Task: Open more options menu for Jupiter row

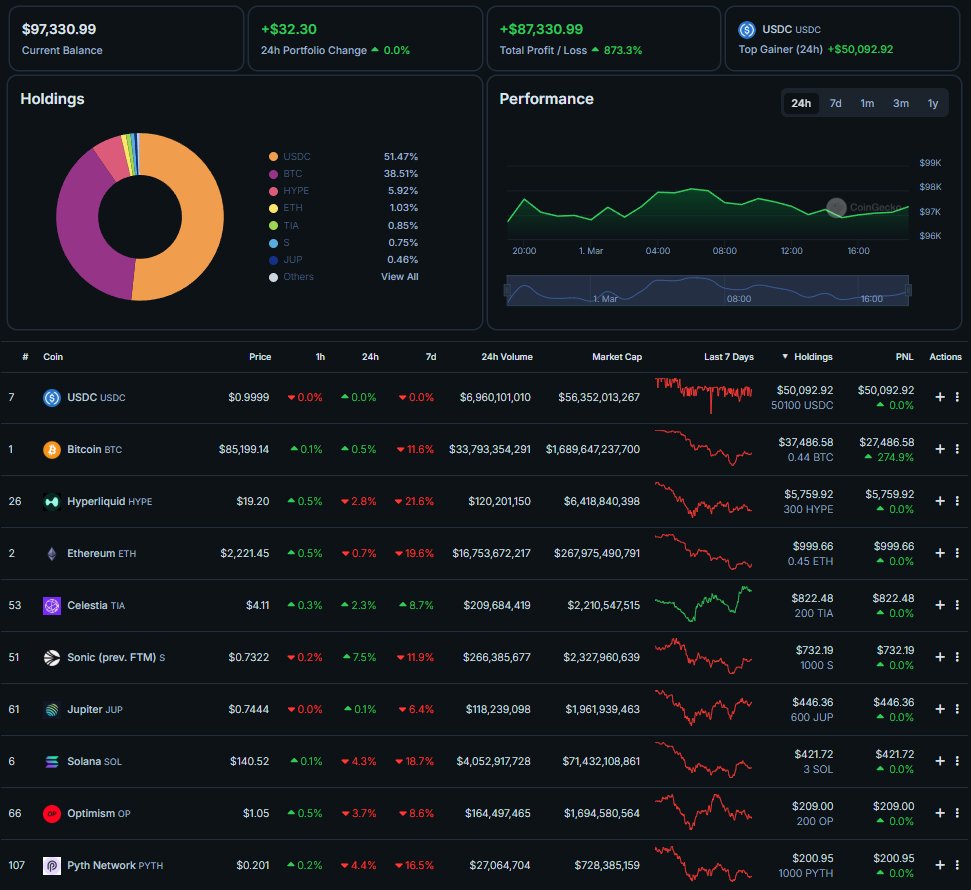Action: [957, 709]
